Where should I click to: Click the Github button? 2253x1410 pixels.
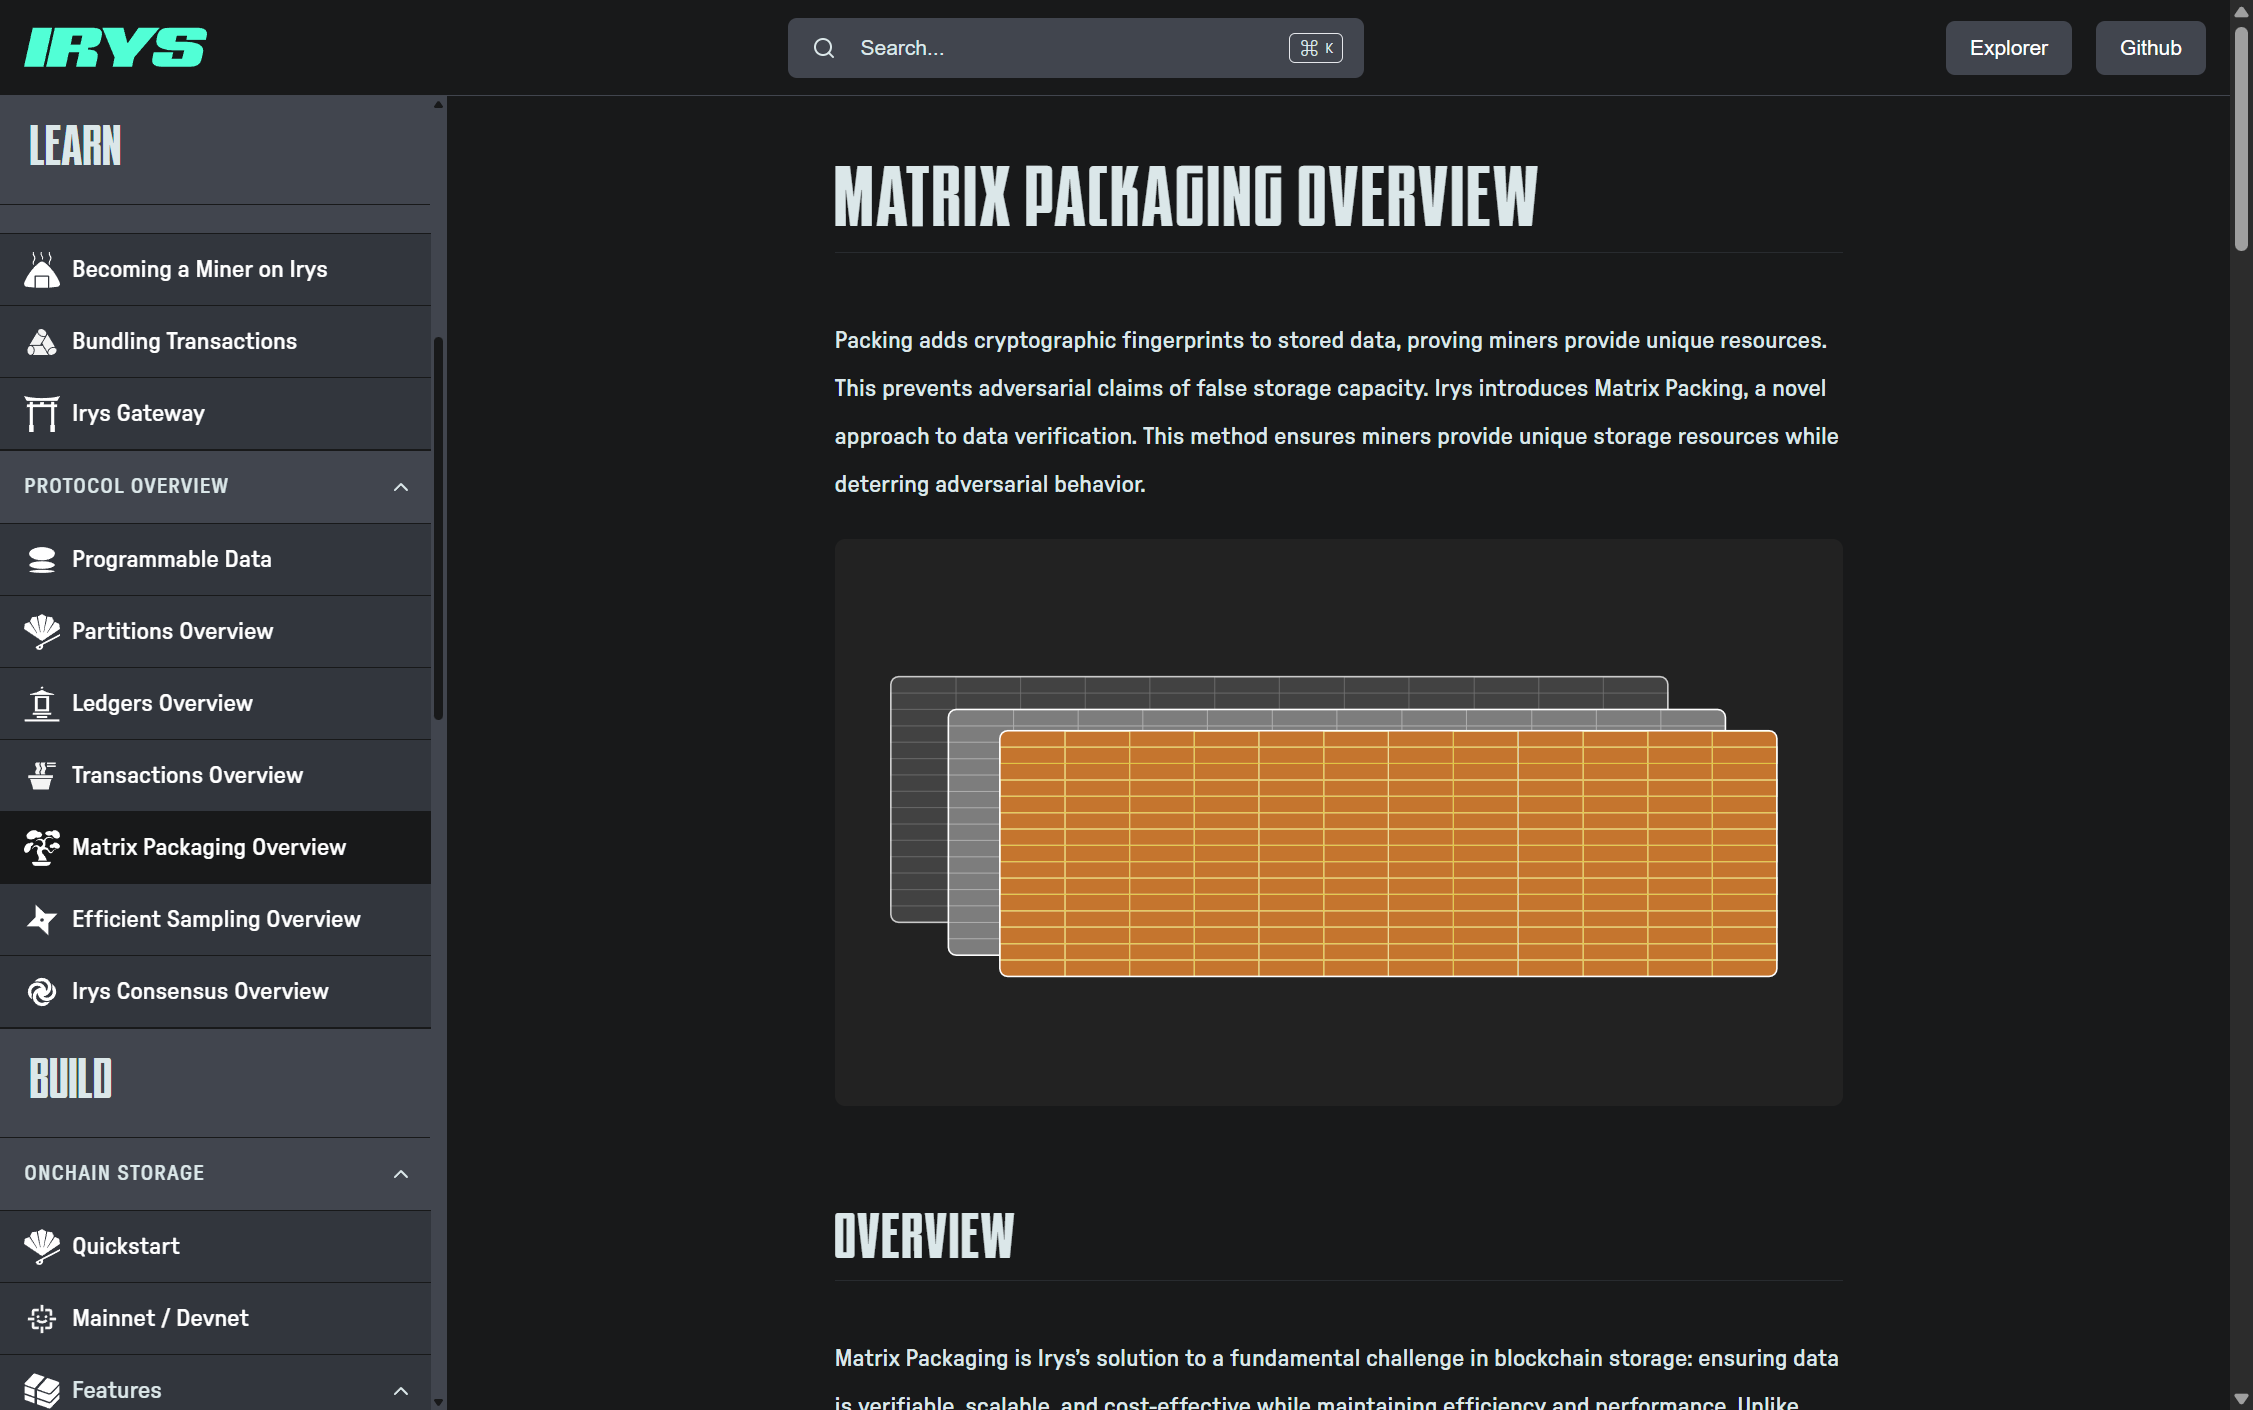point(2150,48)
